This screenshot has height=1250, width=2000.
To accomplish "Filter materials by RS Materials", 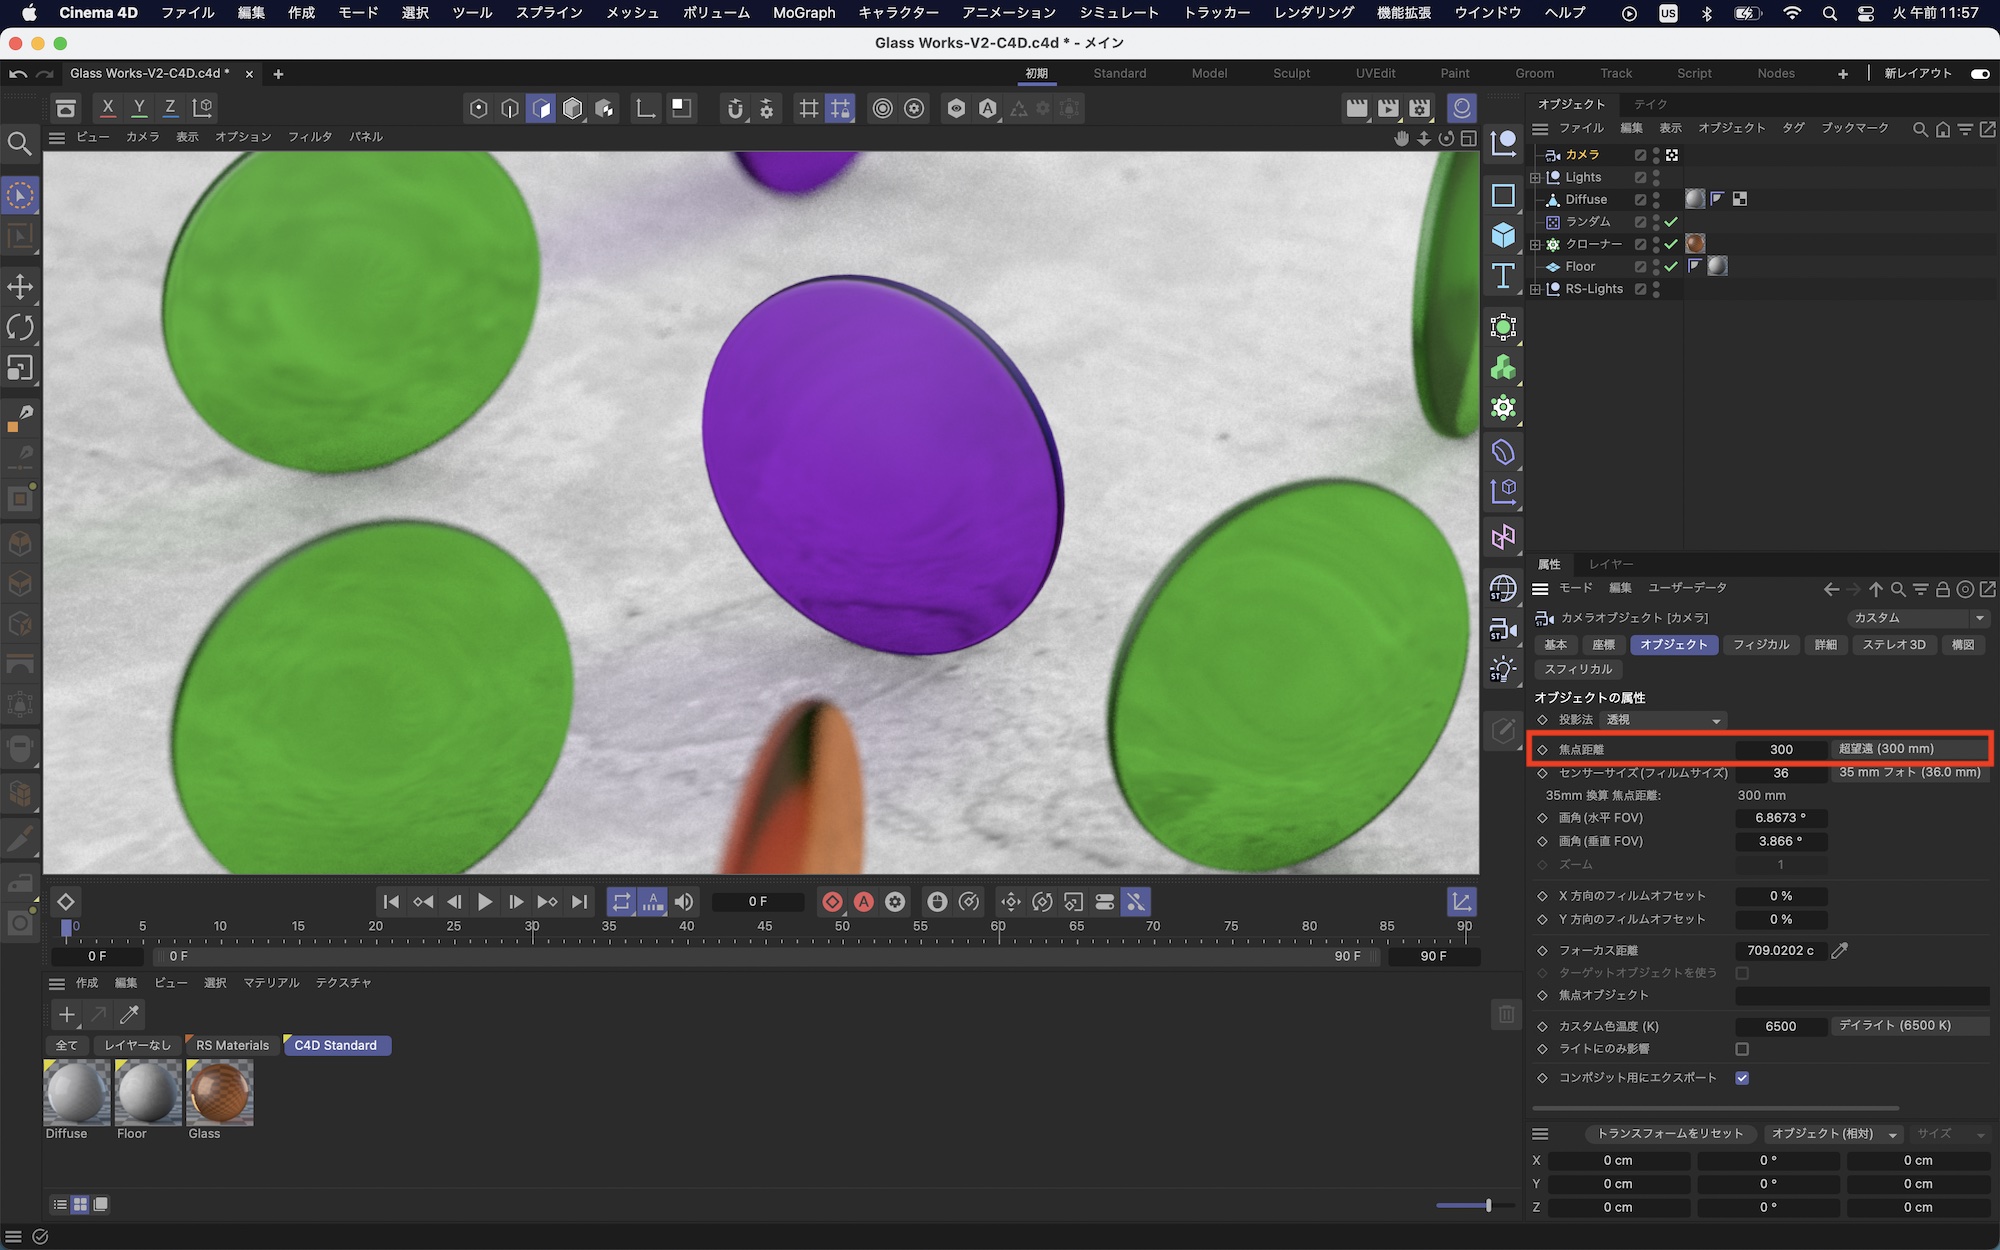I will [232, 1045].
